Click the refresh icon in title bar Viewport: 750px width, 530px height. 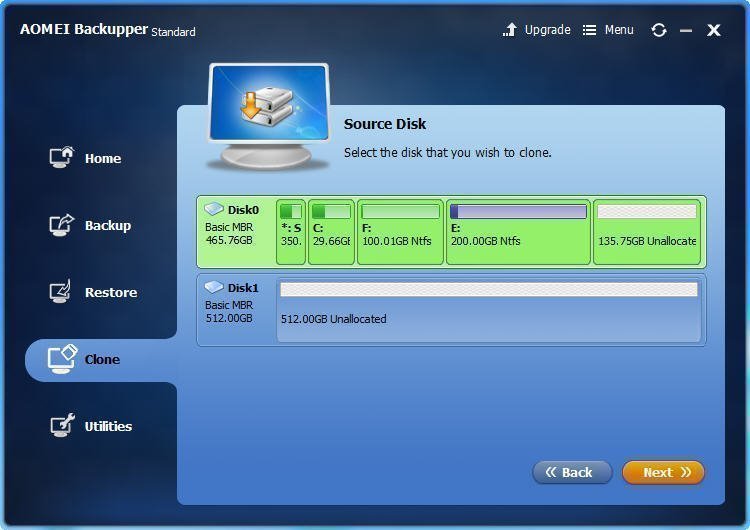659,30
